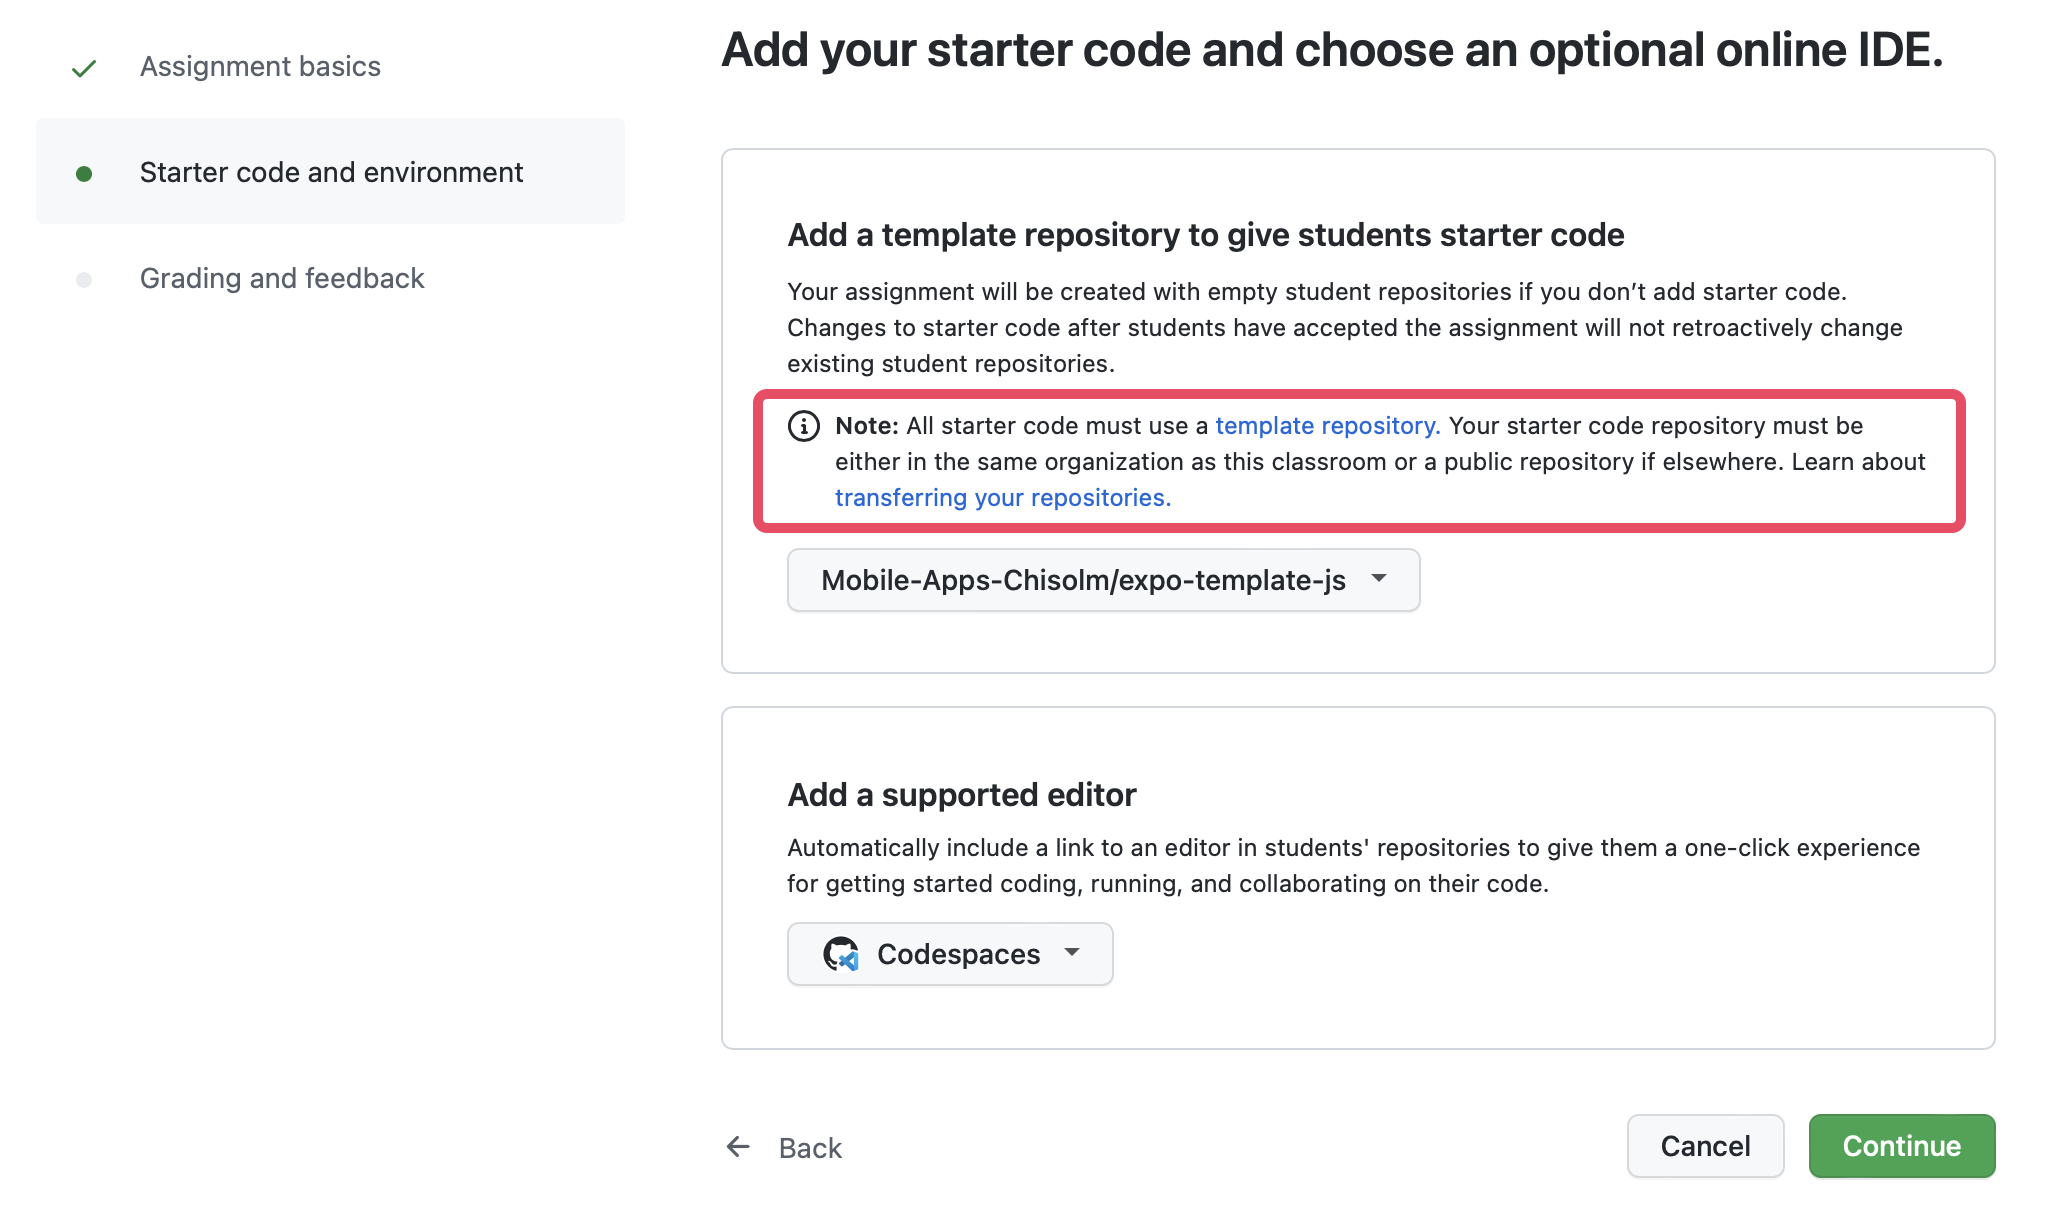Click the green checkmark beside Assignment basics
This screenshot has height=1222, width=2058.
point(84,68)
